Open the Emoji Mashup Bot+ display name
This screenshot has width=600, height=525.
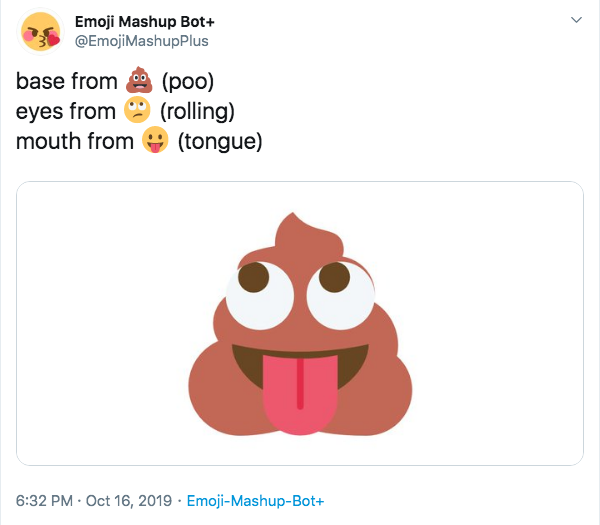click(x=144, y=21)
